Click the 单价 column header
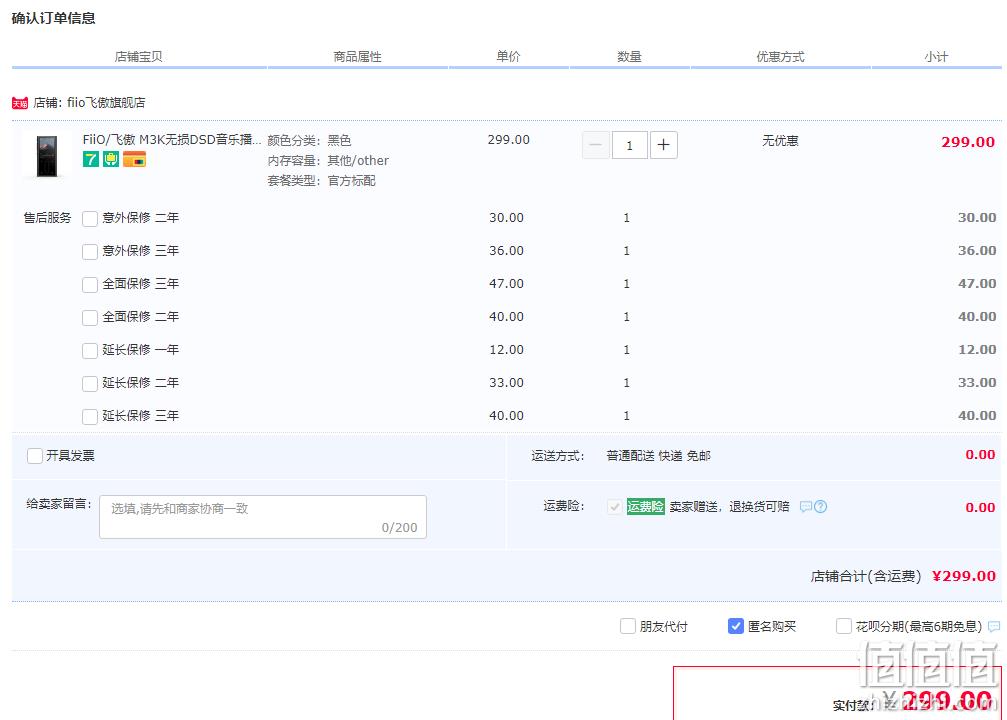 click(x=508, y=57)
